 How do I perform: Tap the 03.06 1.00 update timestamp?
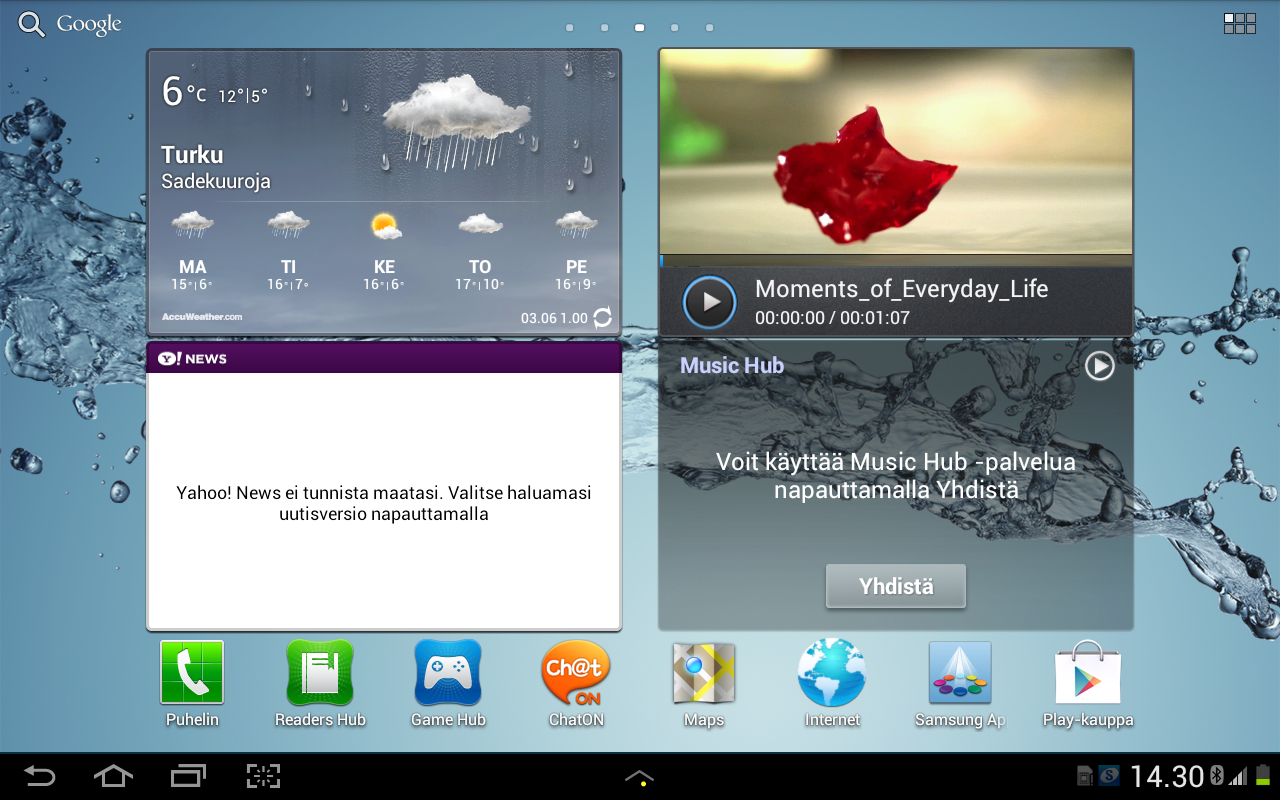coord(554,318)
